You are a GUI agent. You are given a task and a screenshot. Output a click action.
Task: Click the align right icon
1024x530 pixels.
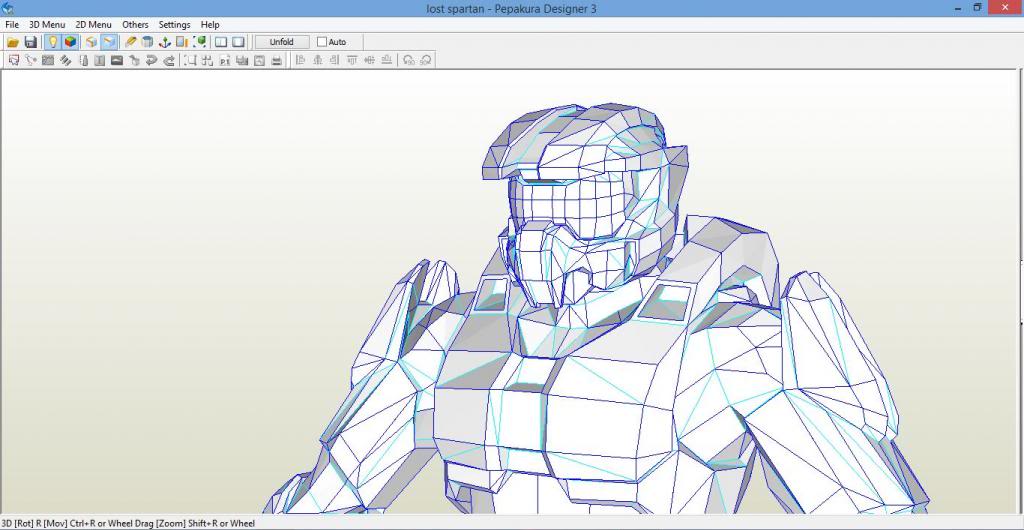tap(334, 60)
